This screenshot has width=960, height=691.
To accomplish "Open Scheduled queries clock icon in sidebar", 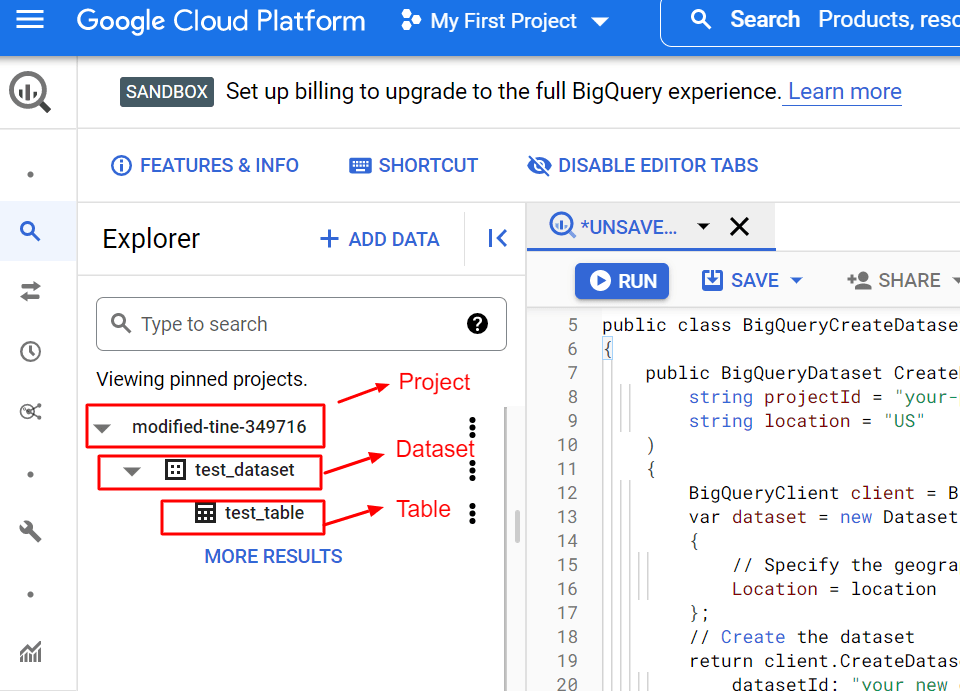I will (x=30, y=351).
